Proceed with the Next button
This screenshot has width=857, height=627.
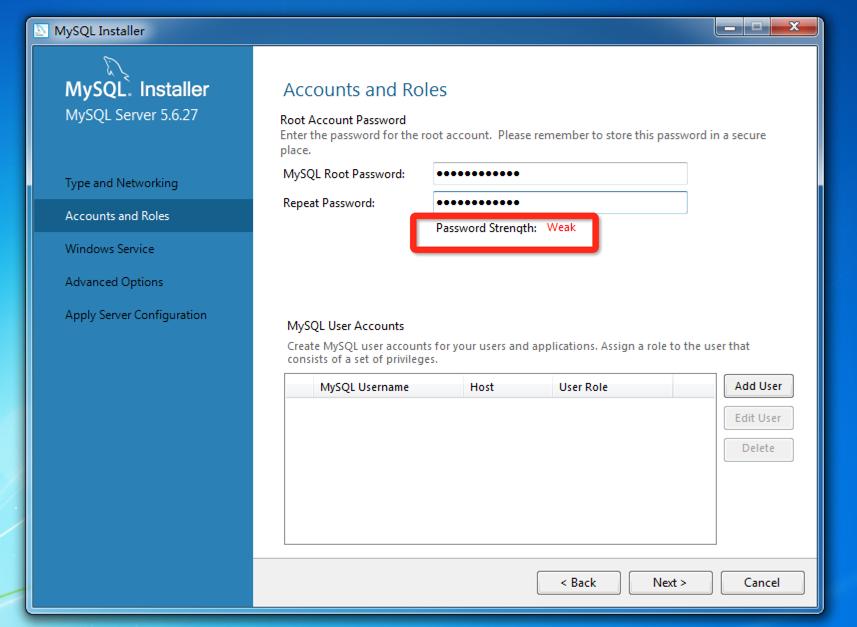[x=670, y=582]
